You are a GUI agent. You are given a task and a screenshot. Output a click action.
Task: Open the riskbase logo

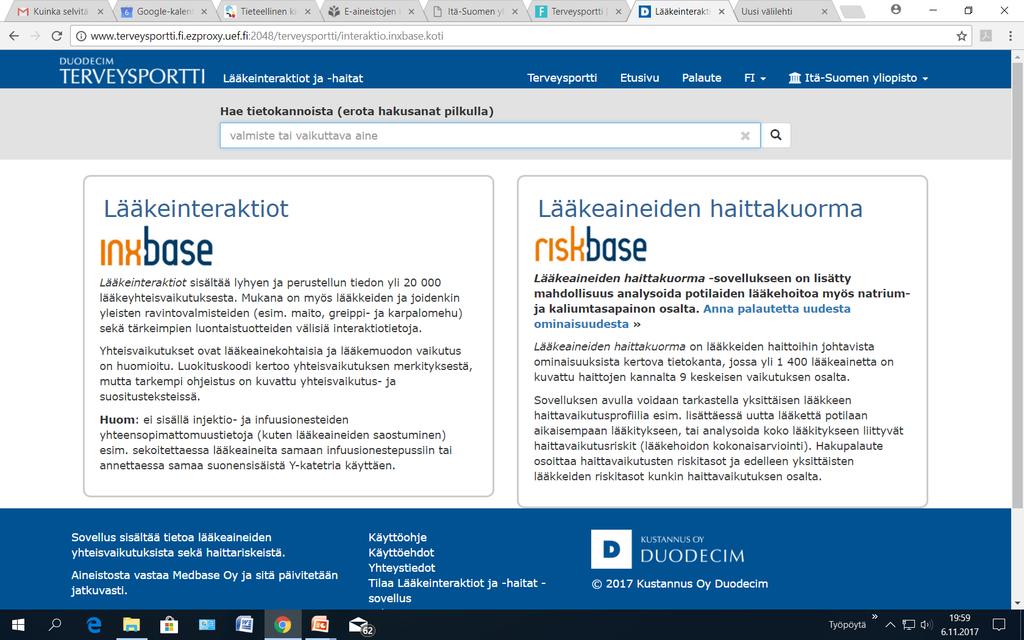point(590,246)
